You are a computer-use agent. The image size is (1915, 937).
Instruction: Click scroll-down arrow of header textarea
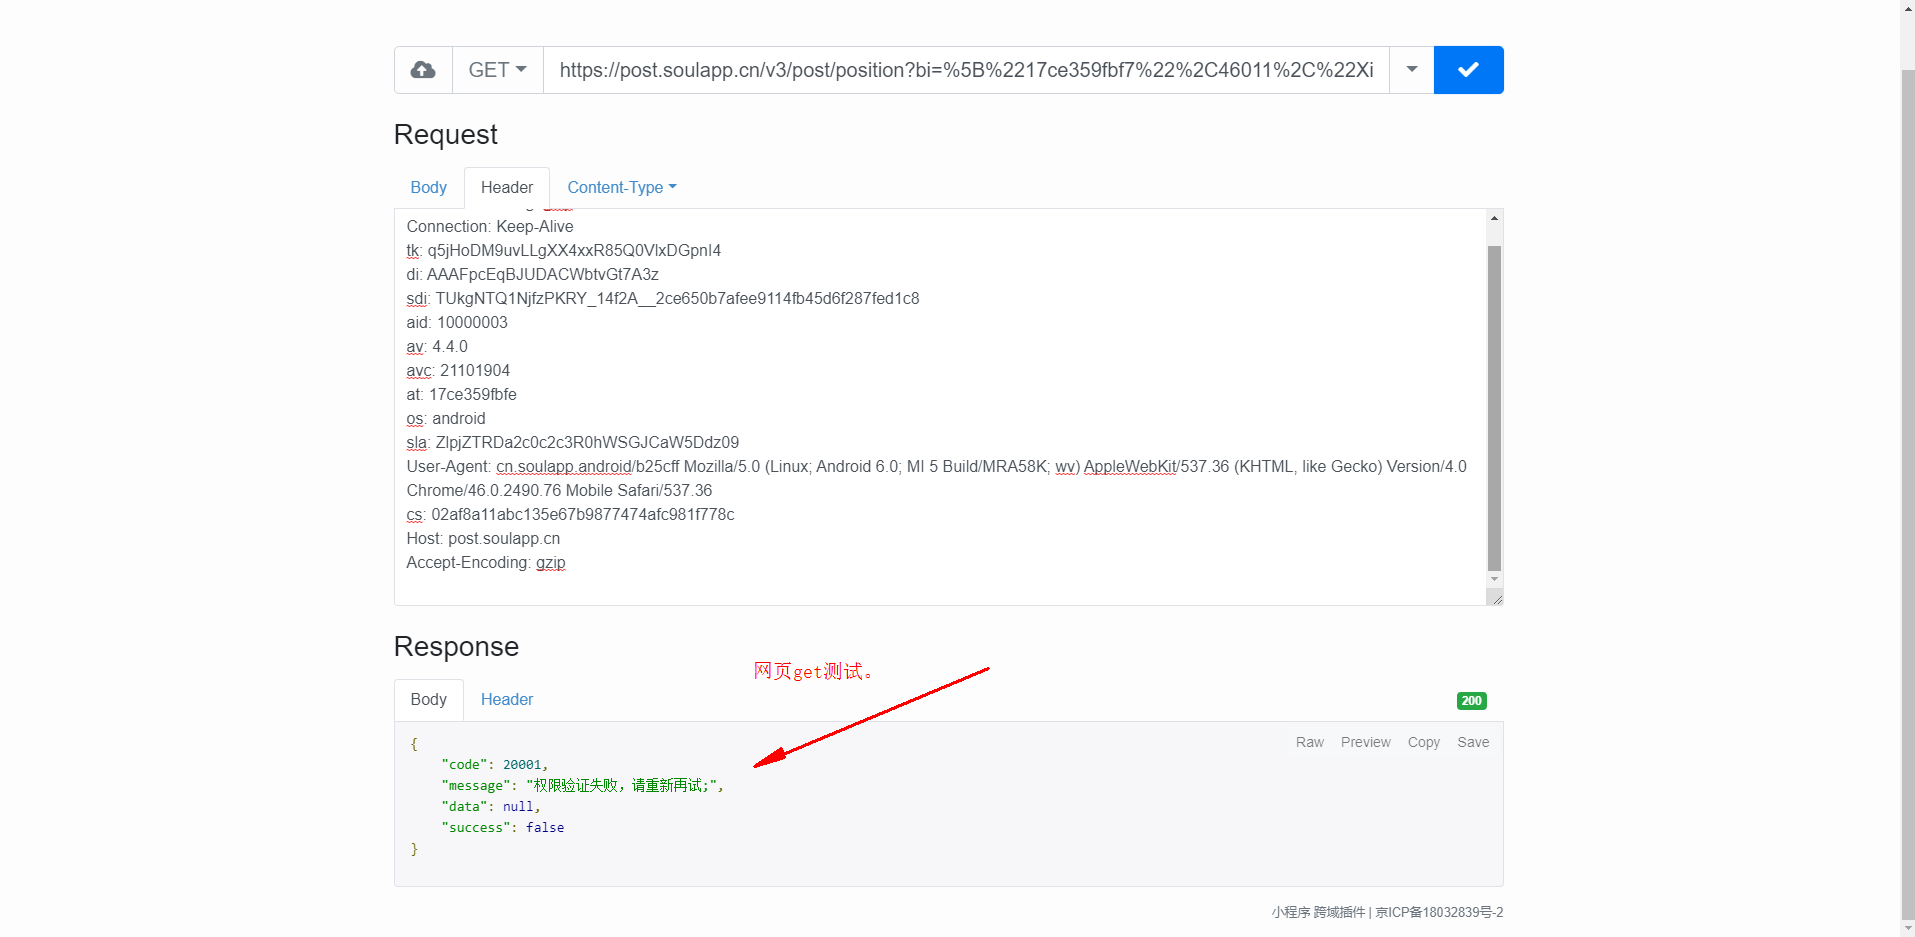click(x=1494, y=579)
